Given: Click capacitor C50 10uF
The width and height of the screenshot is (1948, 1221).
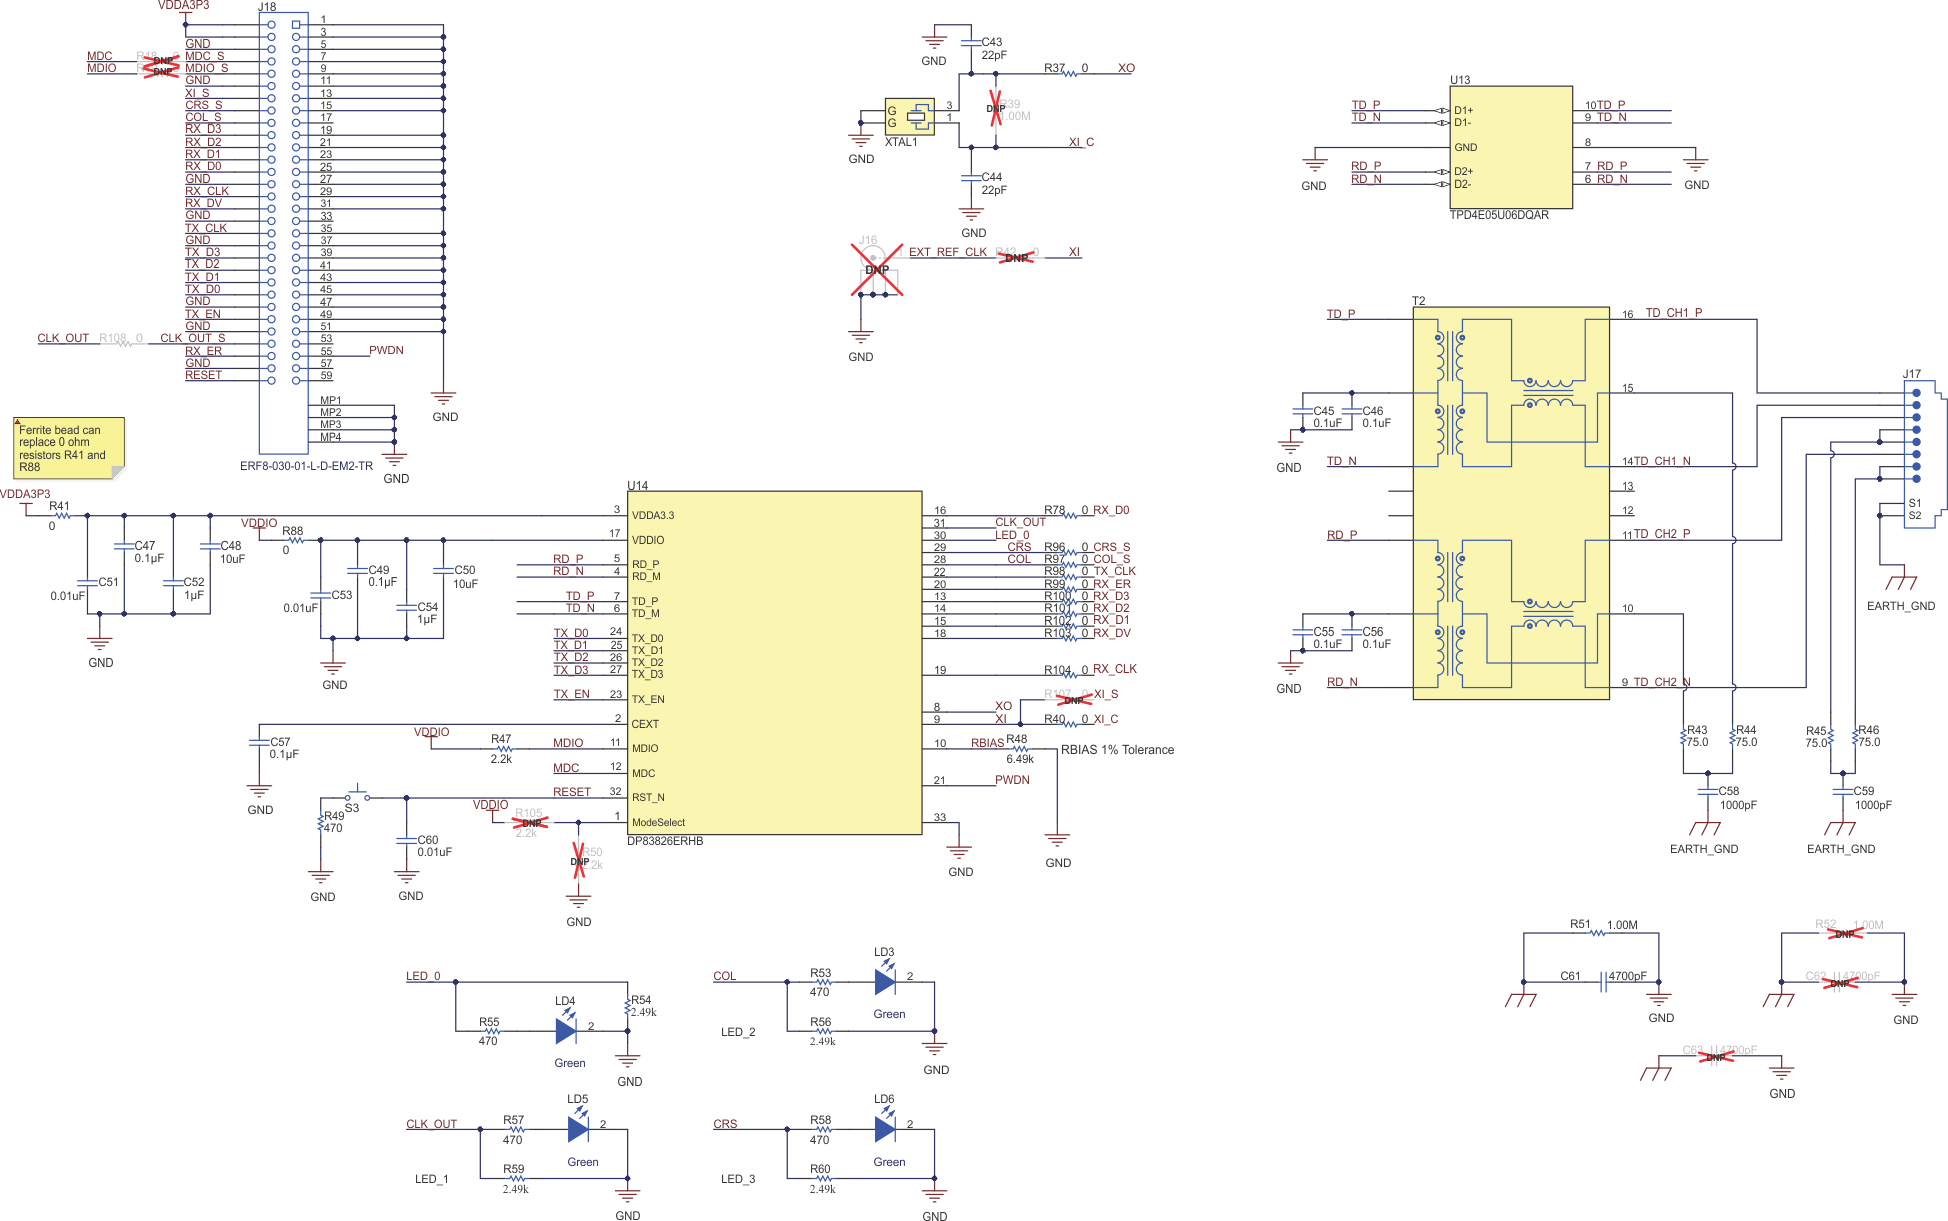Looking at the screenshot, I should click(443, 571).
